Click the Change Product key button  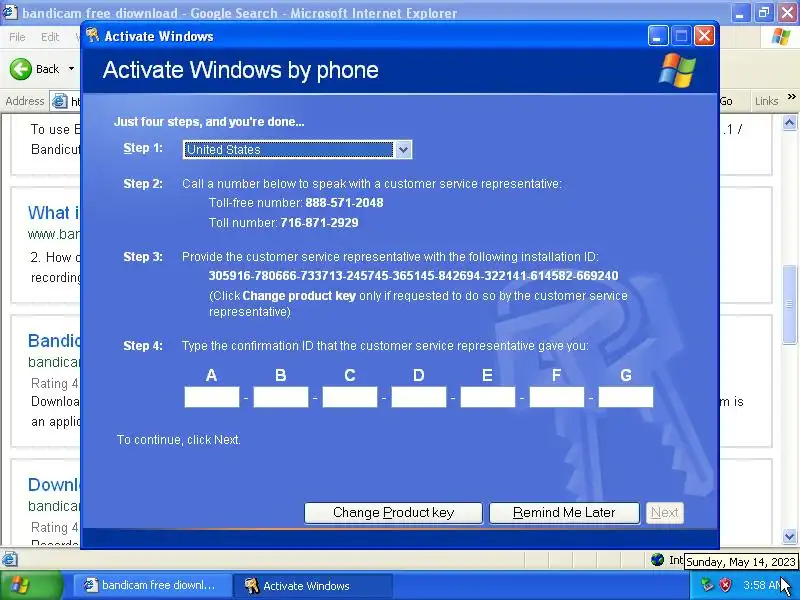point(393,513)
